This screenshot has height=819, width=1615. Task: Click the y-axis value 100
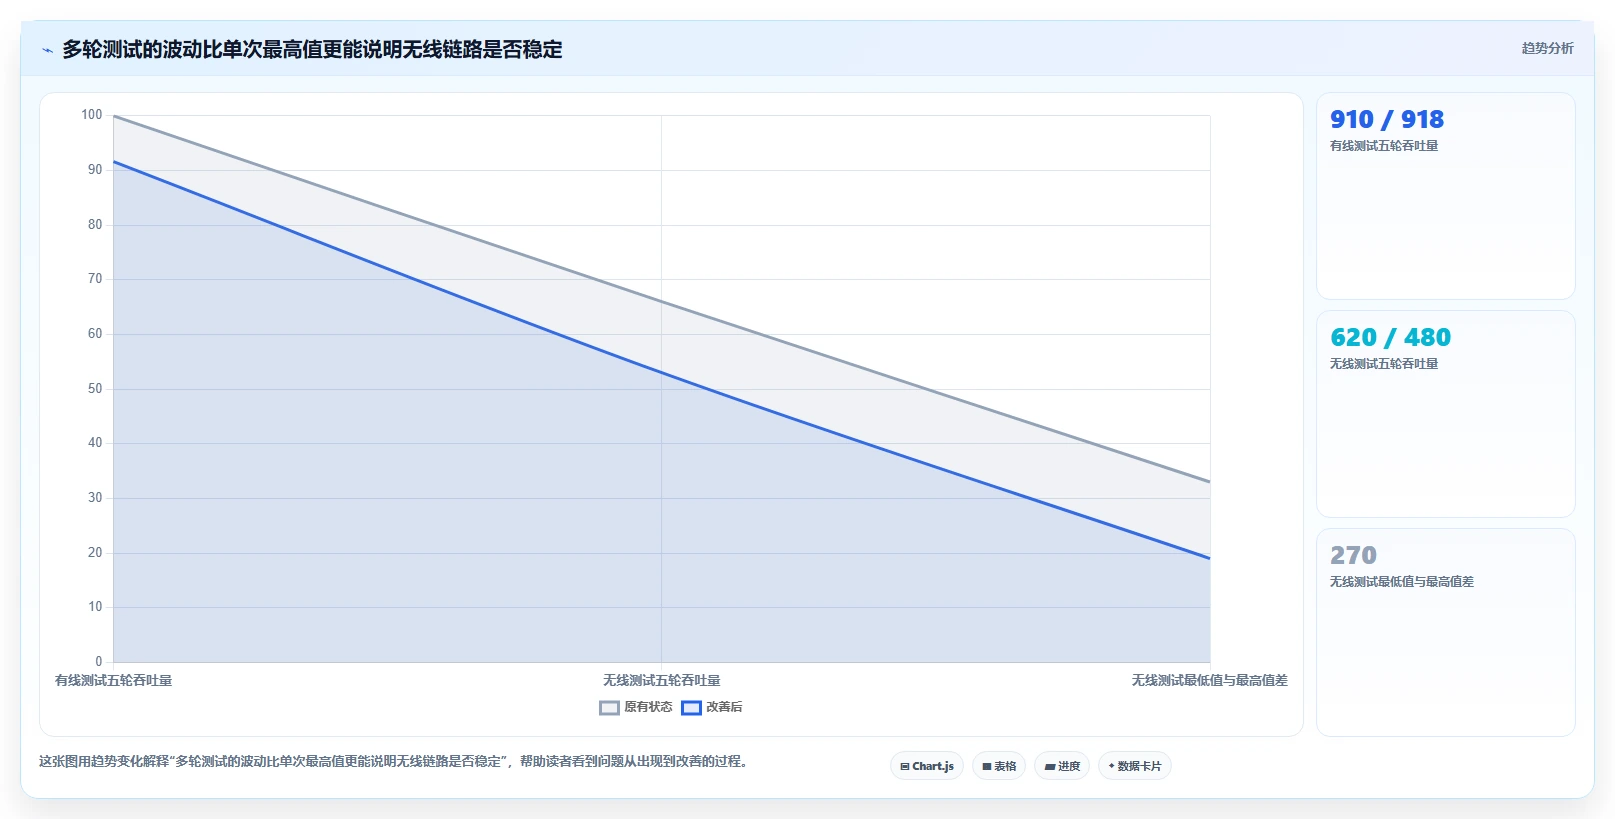(91, 115)
